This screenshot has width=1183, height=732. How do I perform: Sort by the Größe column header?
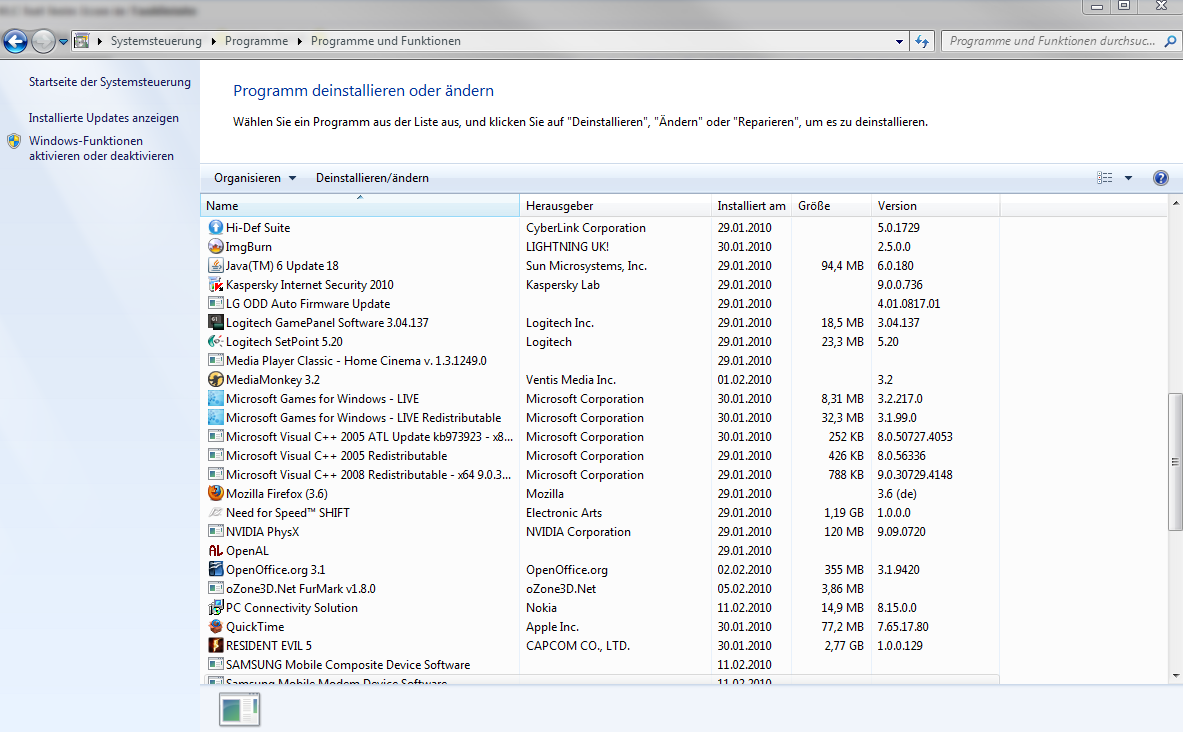click(x=831, y=205)
